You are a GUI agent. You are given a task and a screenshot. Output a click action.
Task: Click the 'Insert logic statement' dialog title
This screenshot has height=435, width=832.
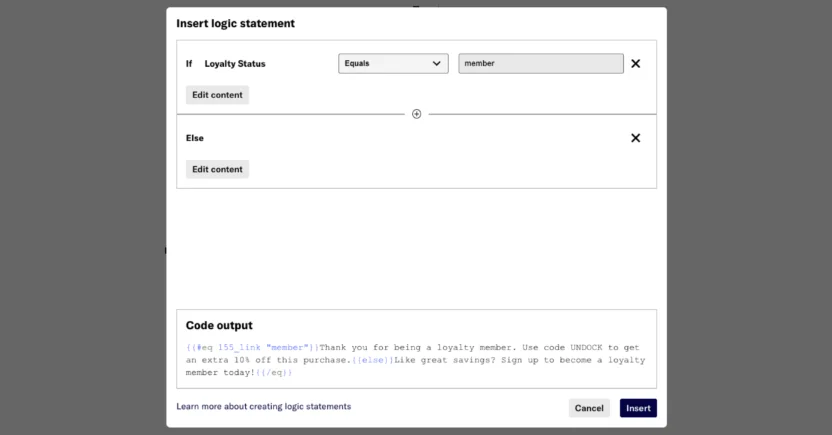click(236, 23)
